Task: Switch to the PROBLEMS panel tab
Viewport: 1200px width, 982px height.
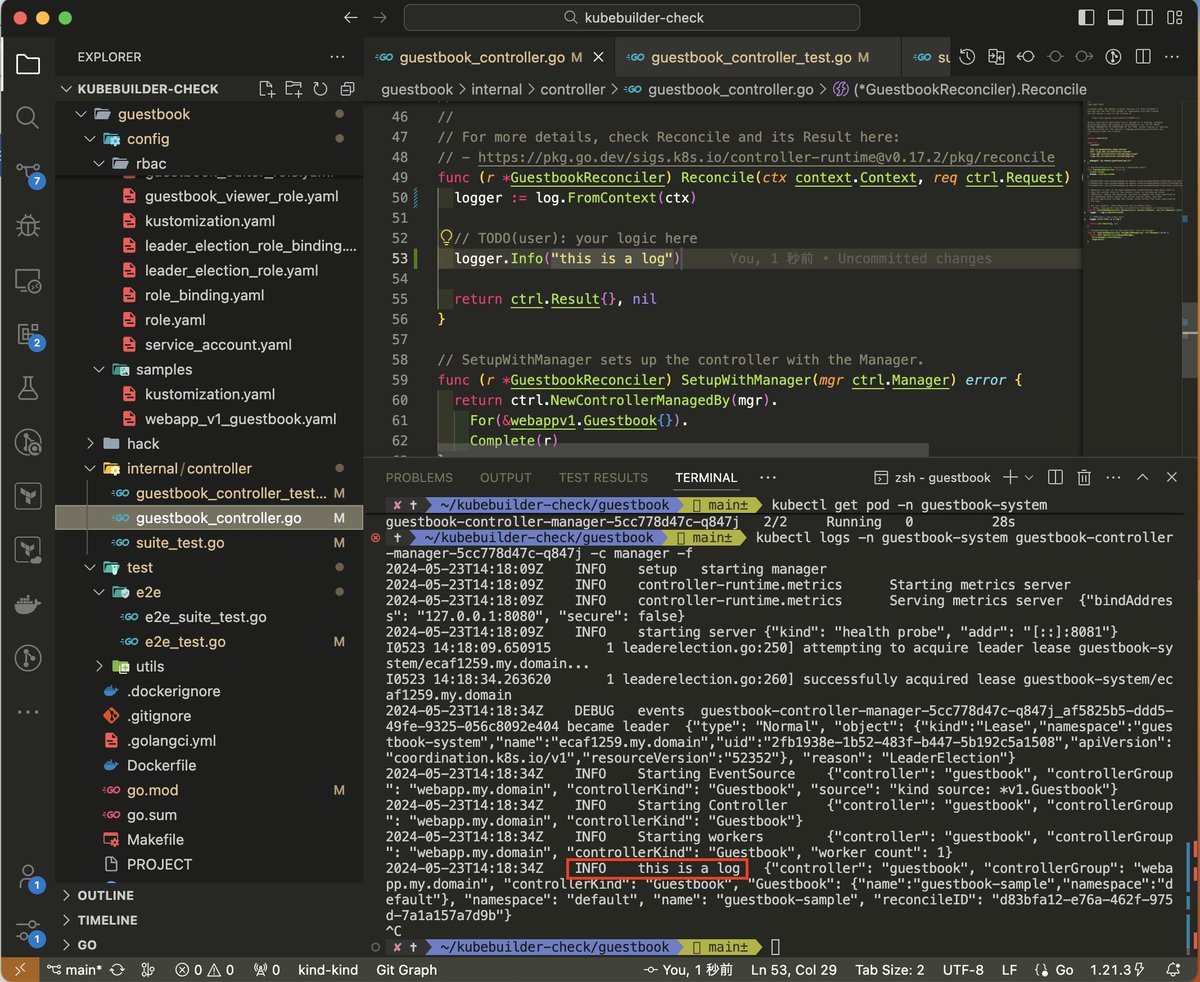Action: [419, 478]
